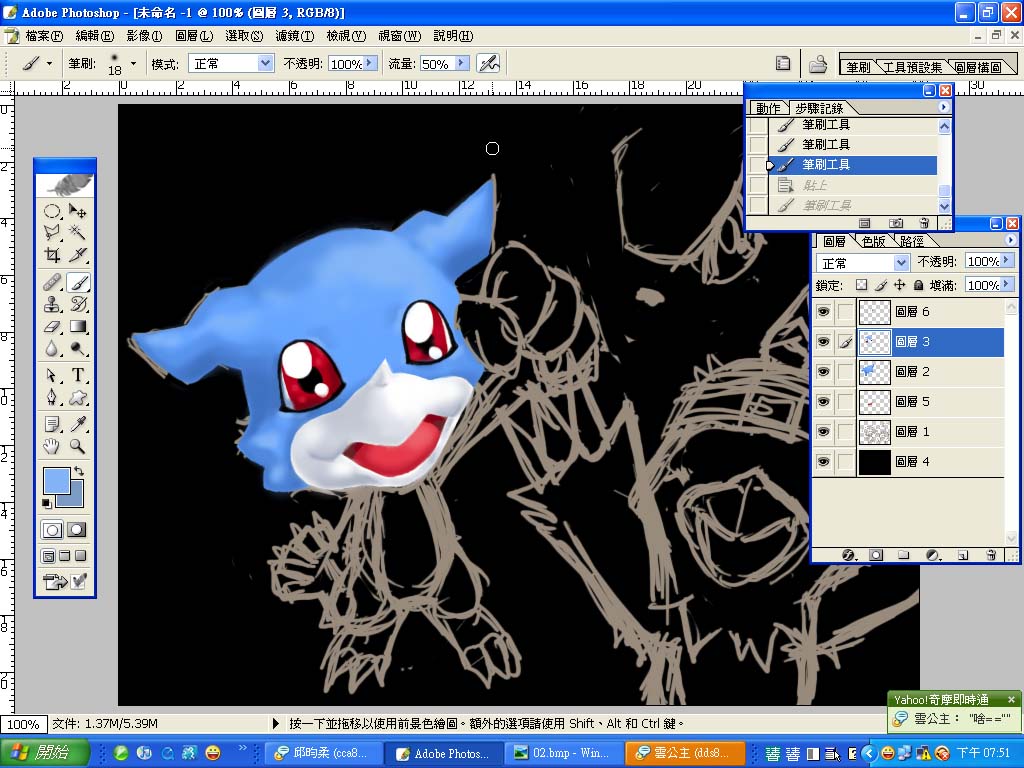Open brush 不透明 slider arrow in options bar

(370, 63)
